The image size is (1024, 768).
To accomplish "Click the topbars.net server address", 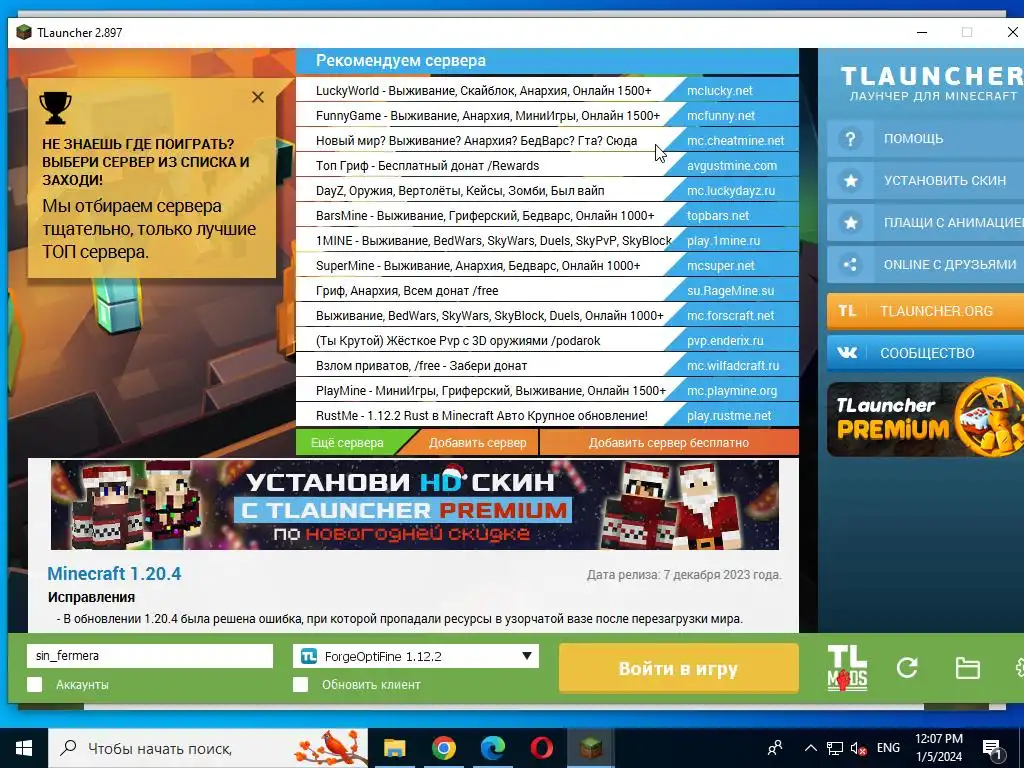I will tap(718, 216).
